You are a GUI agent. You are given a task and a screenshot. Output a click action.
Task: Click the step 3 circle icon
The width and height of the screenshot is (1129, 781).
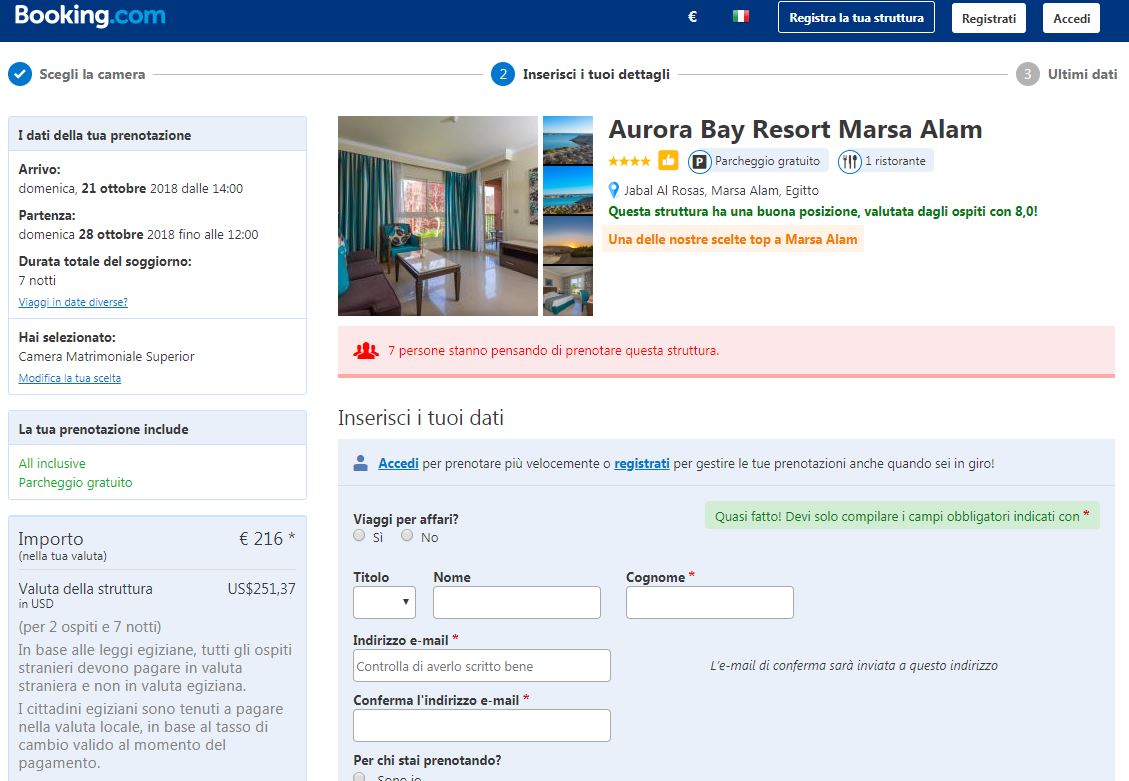click(x=1027, y=74)
